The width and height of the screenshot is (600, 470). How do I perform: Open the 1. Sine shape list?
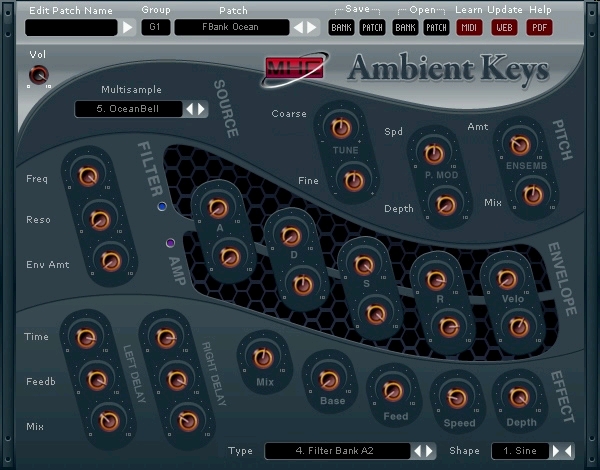pyautogui.click(x=520, y=451)
